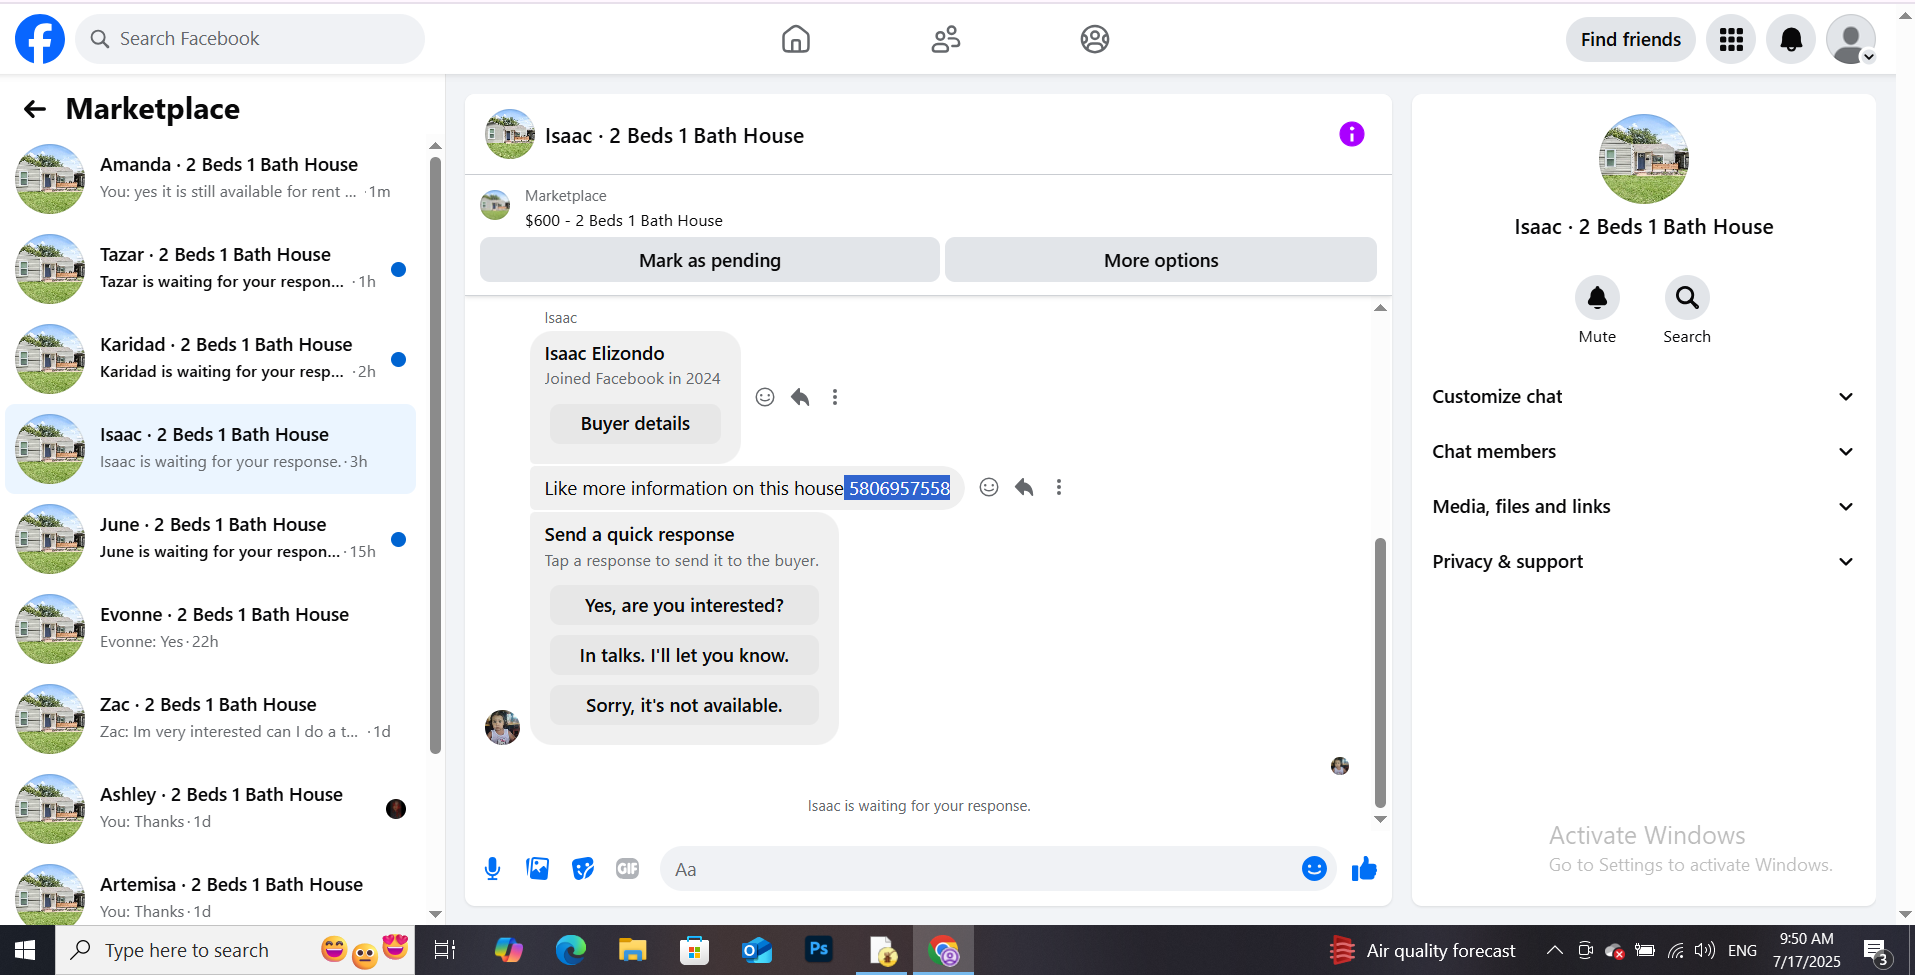Click the selected phone number 5806957558
This screenshot has width=1915, height=975.
click(898, 488)
